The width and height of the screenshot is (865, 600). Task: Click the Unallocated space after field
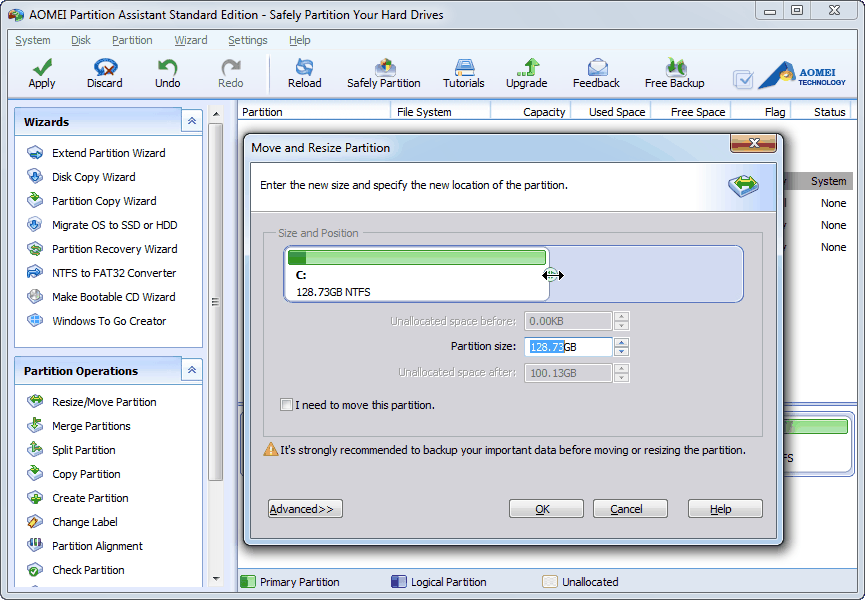coord(568,373)
